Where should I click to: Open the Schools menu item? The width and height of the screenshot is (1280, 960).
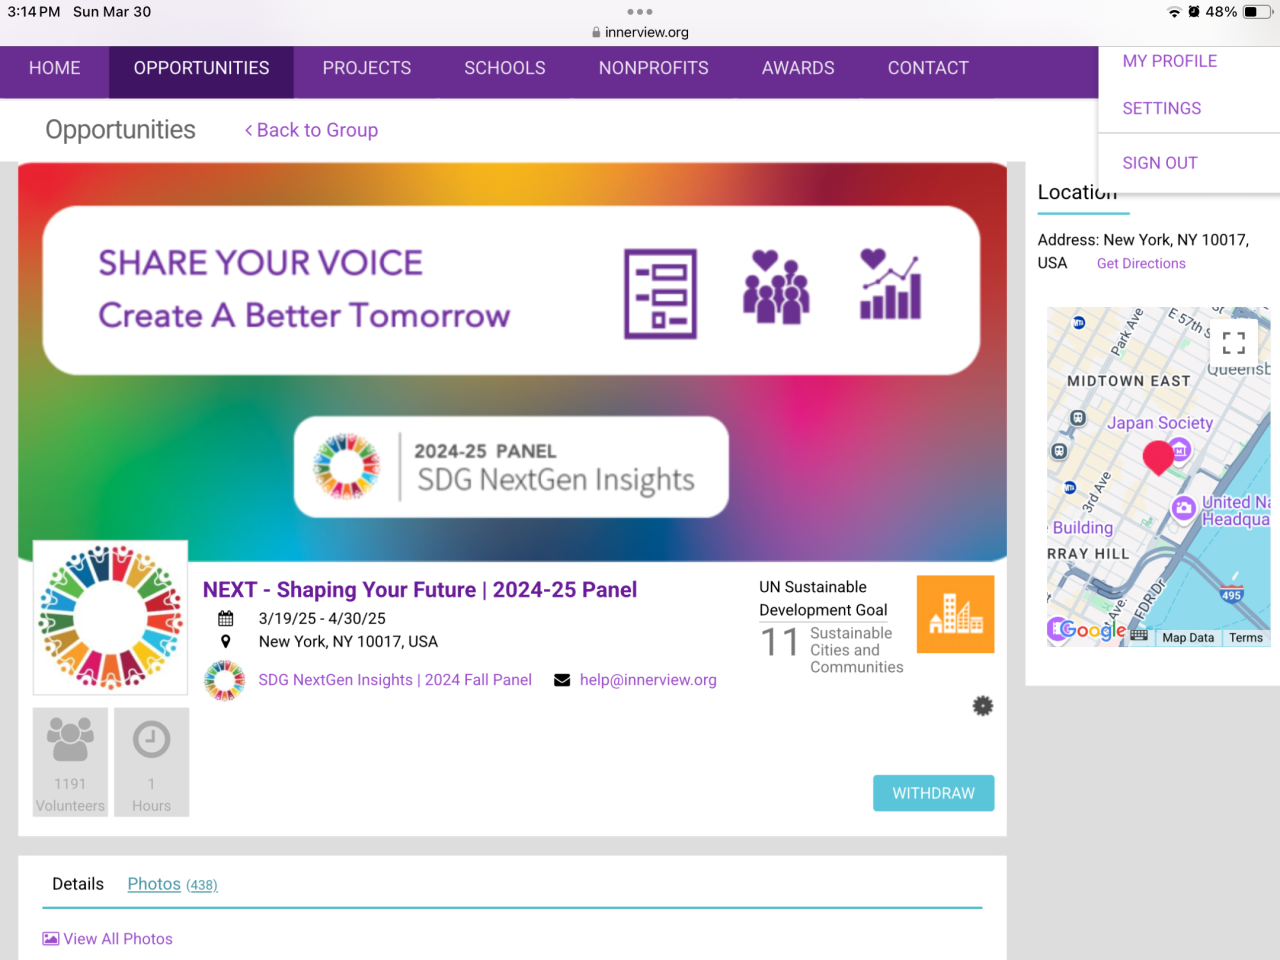[x=505, y=68]
